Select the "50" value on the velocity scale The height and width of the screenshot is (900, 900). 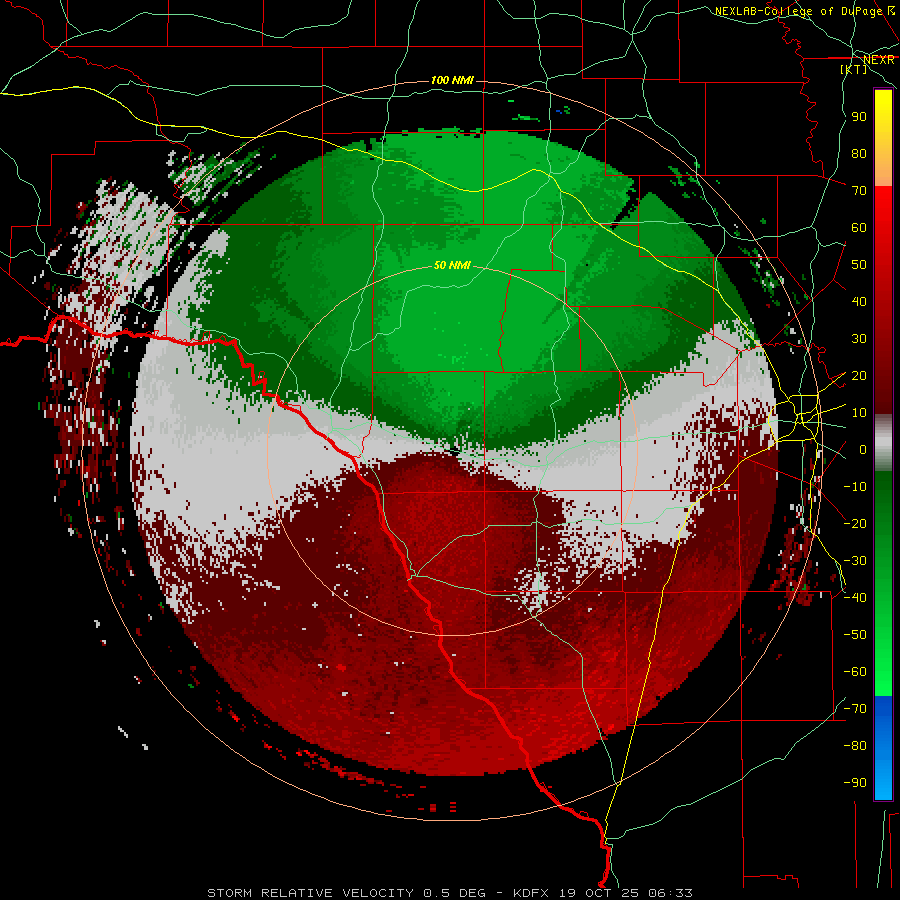point(859,265)
